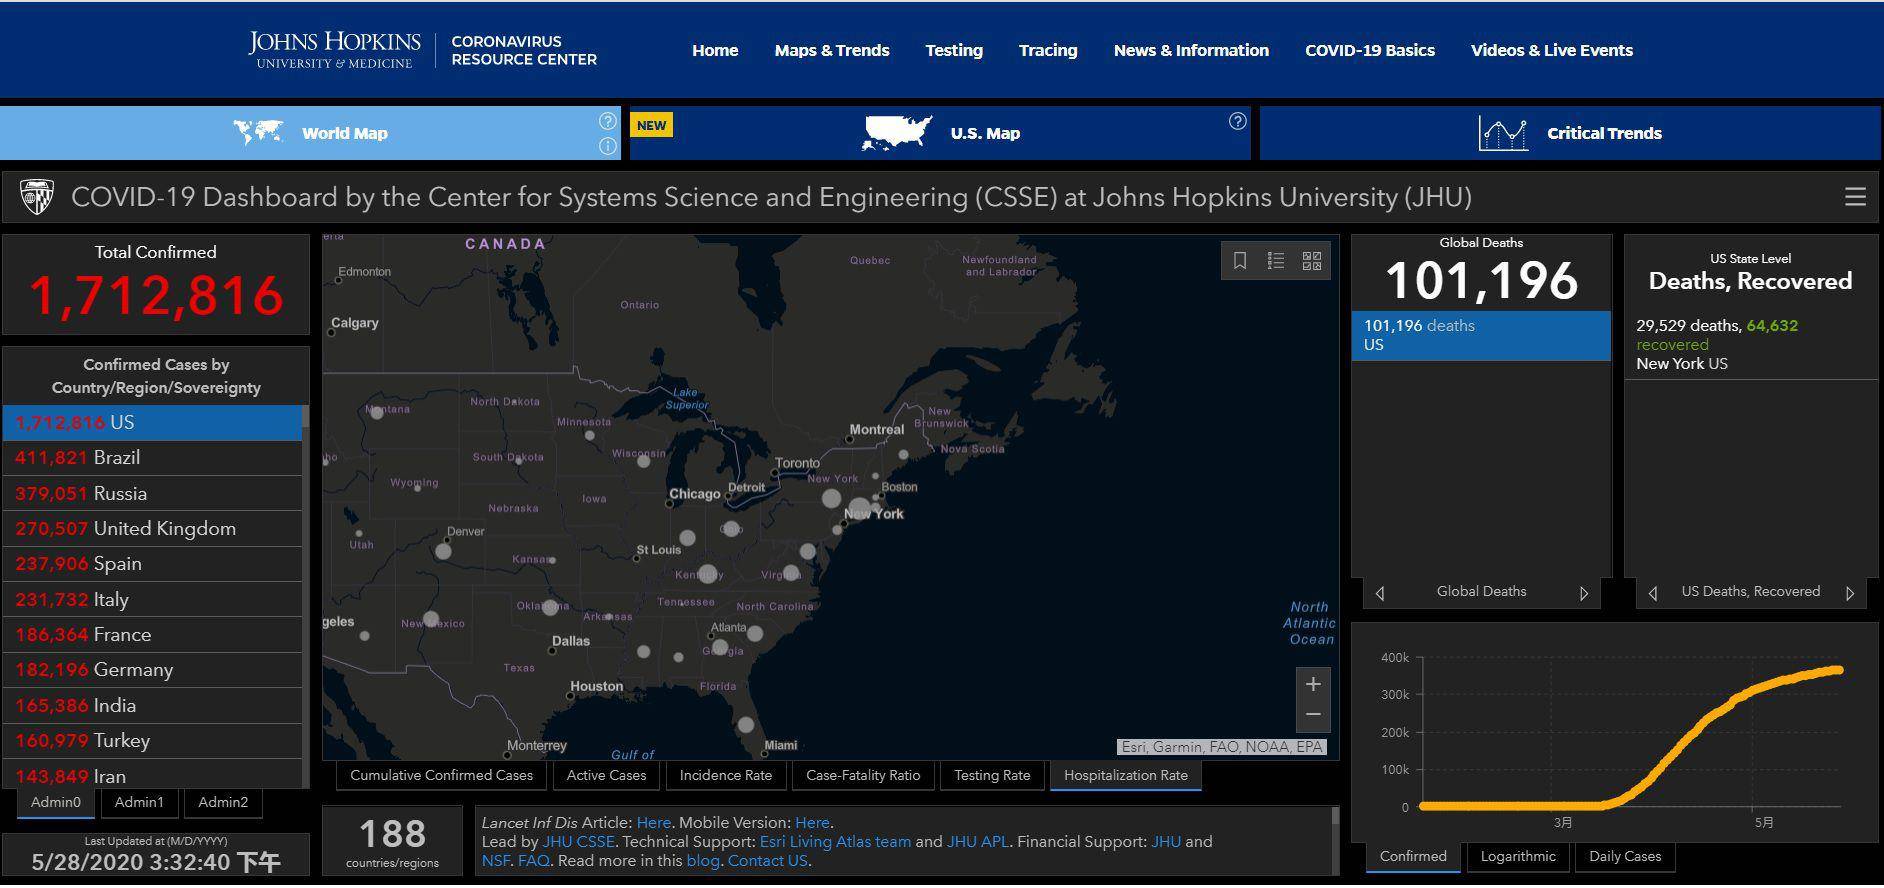
Task: Select US in the confirmed cases list
Action: pos(153,422)
